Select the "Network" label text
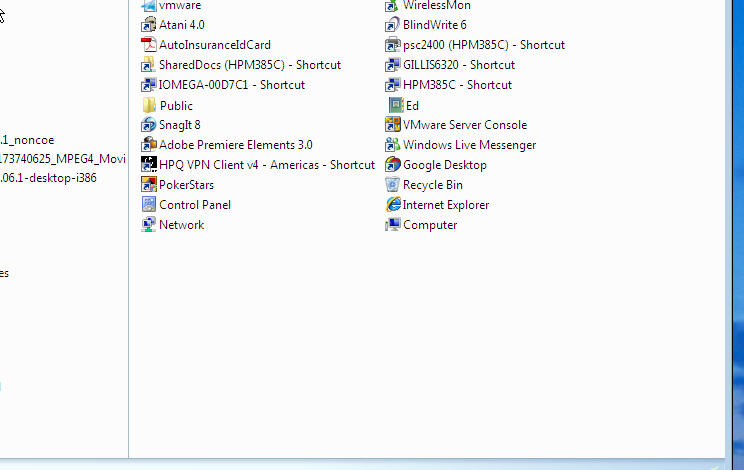The image size is (744, 470). click(x=181, y=224)
